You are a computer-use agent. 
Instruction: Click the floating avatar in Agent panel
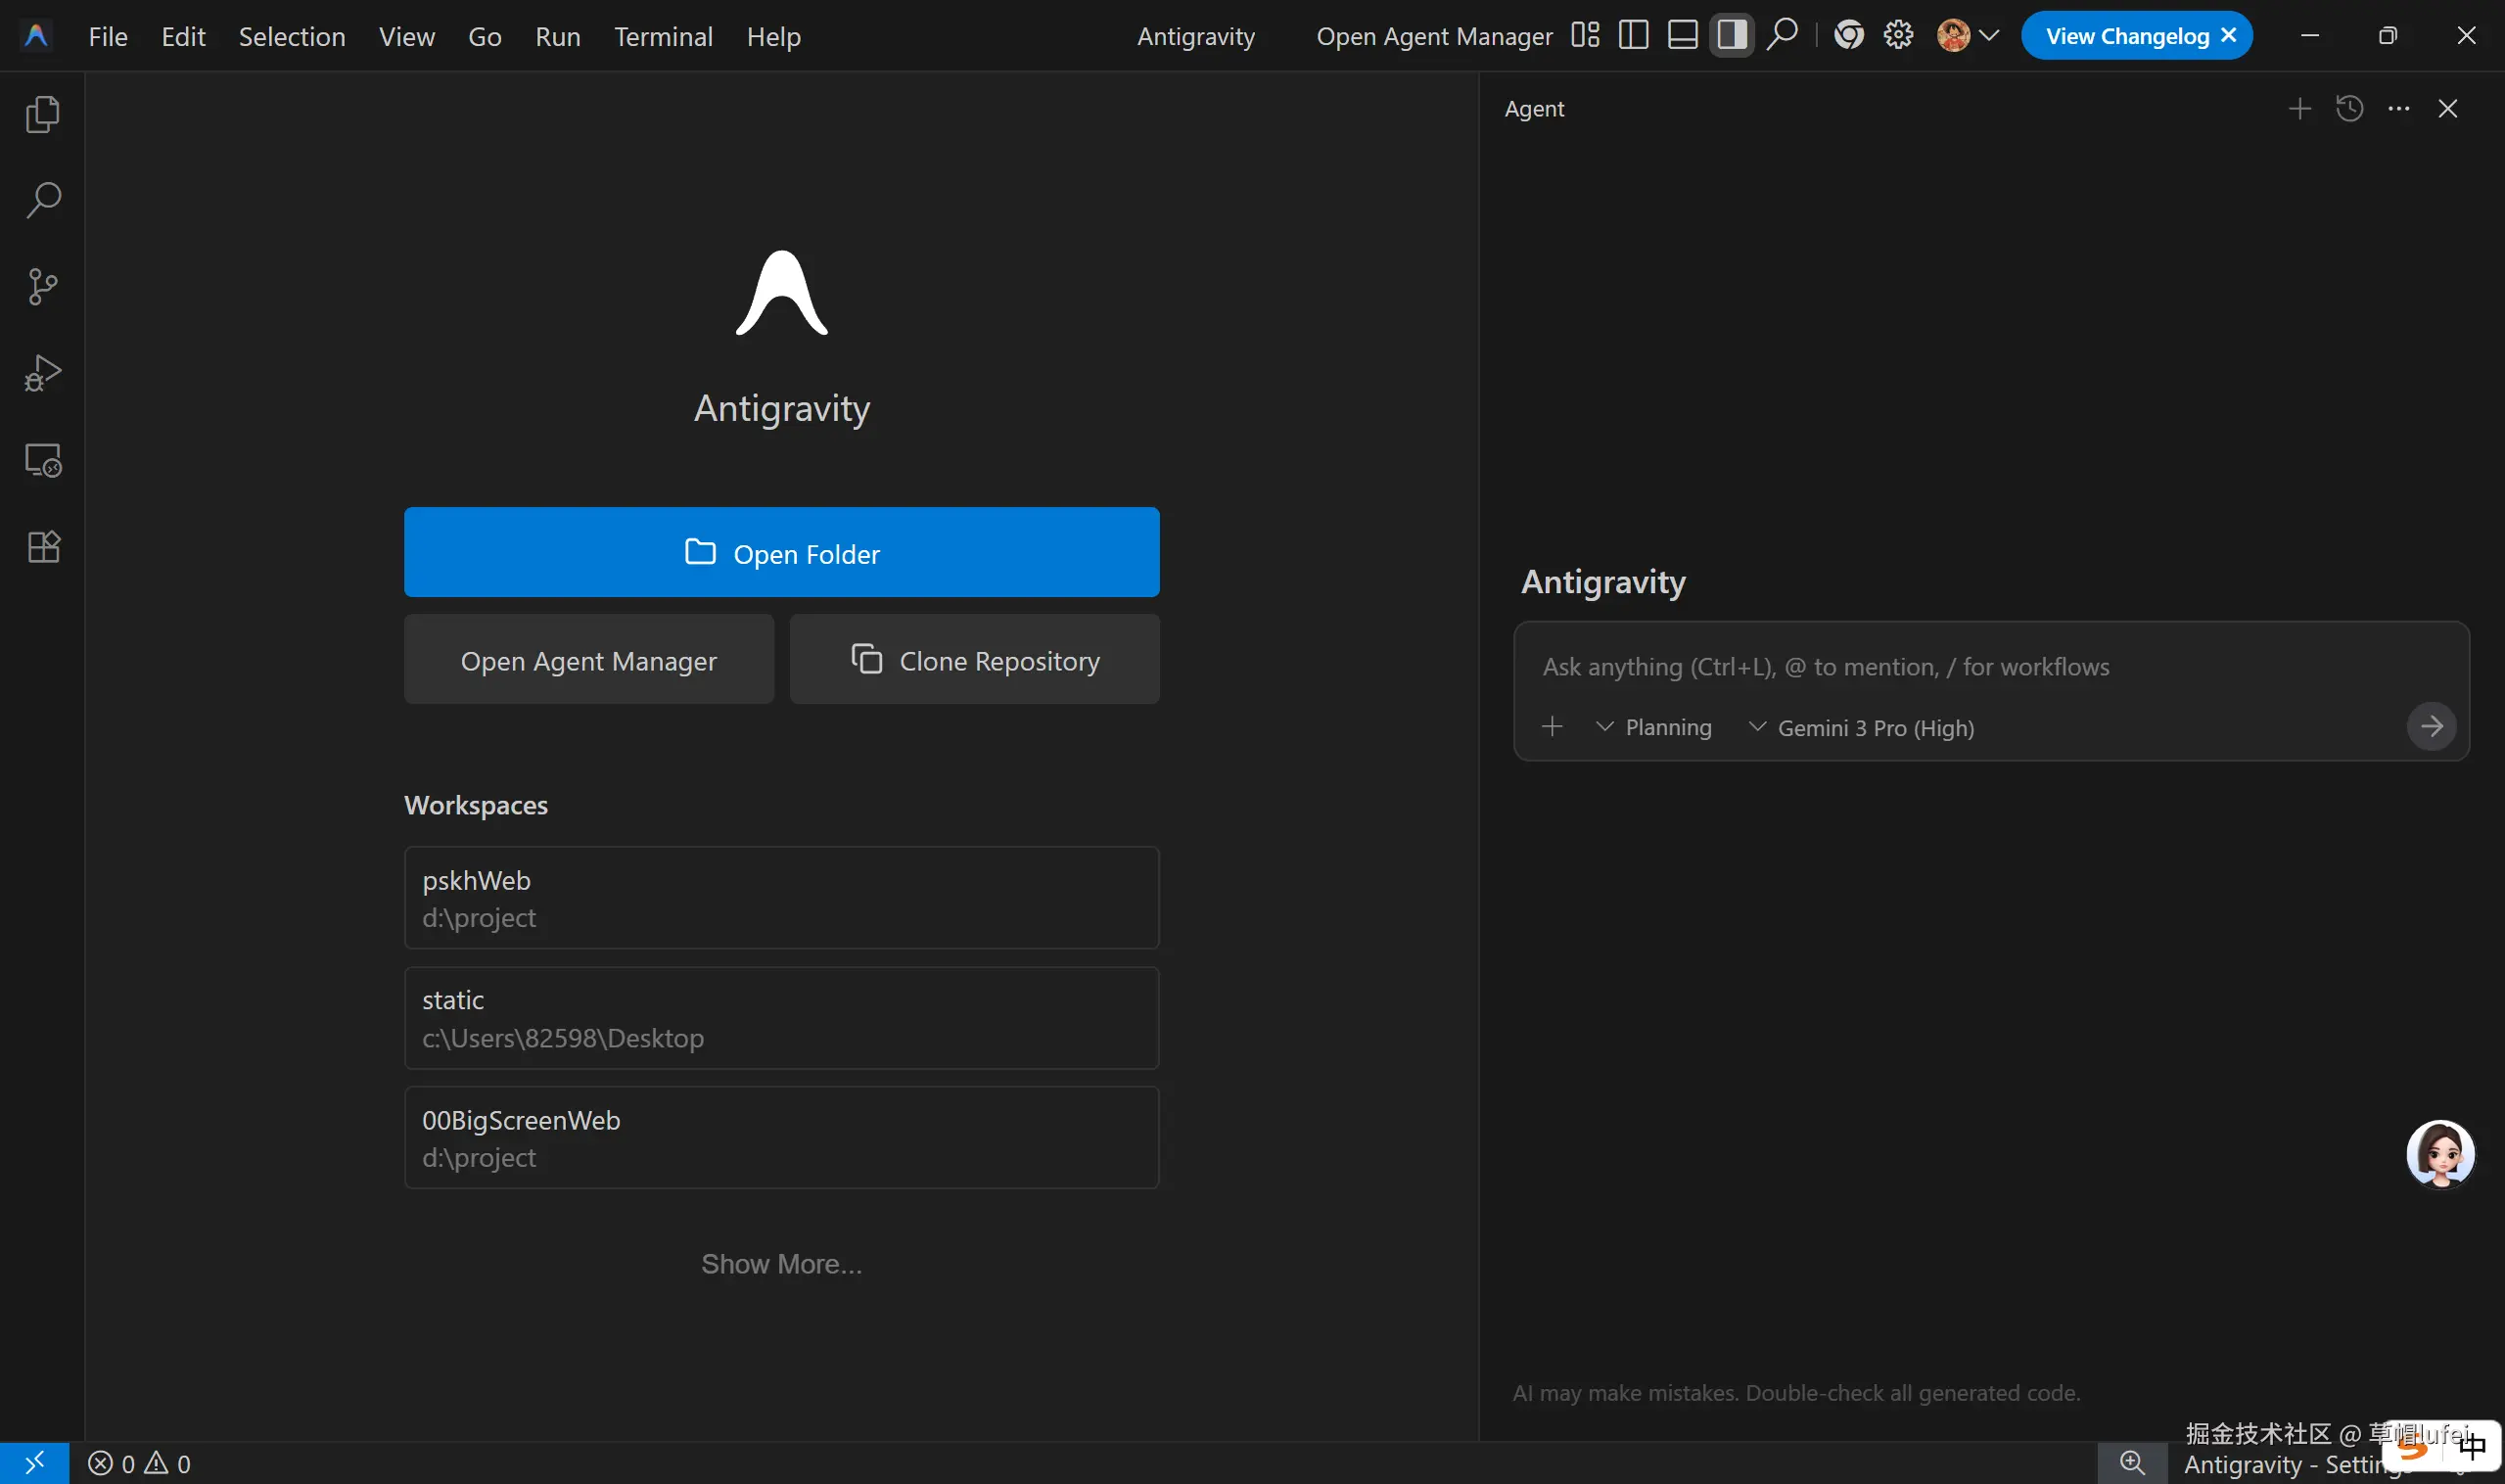point(2440,1154)
